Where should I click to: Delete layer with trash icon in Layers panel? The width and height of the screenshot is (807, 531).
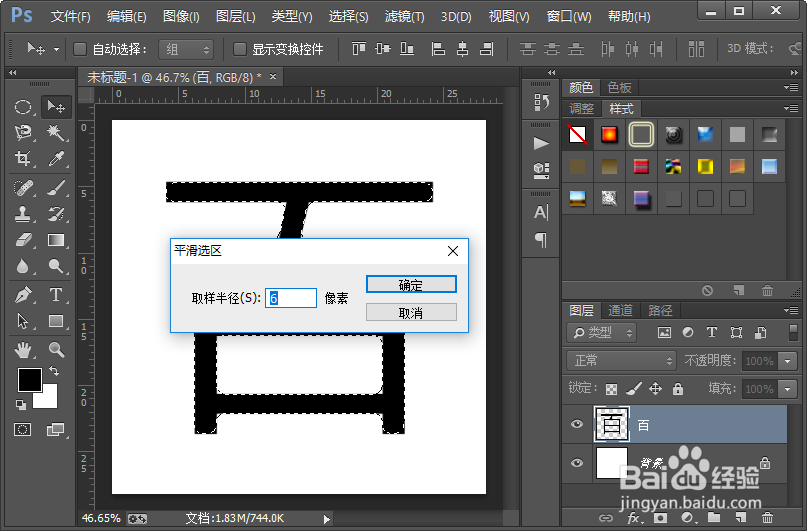[767, 518]
